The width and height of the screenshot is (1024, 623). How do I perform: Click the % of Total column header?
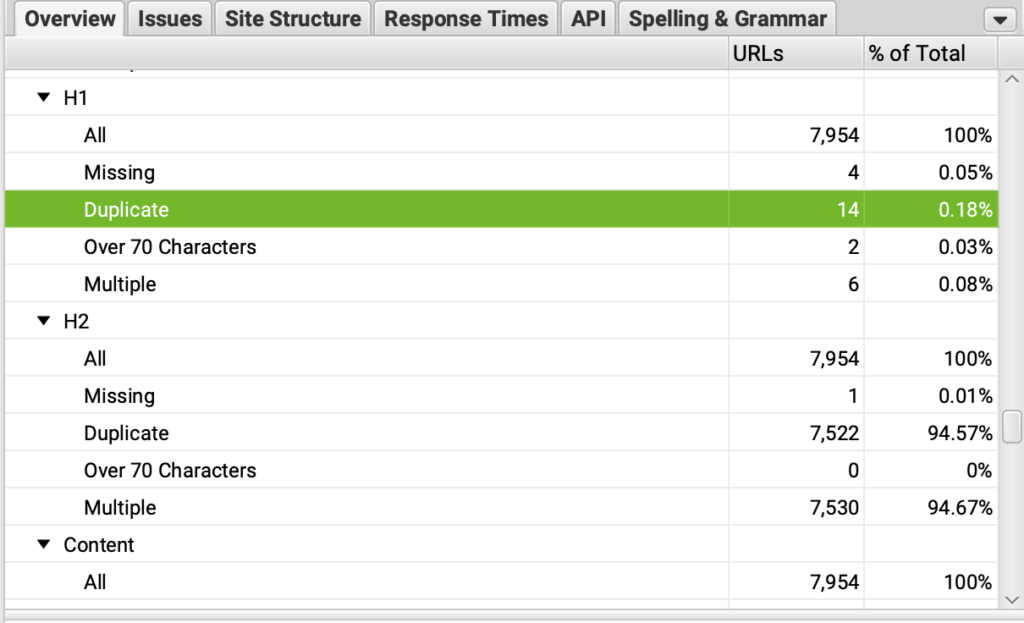click(930, 54)
